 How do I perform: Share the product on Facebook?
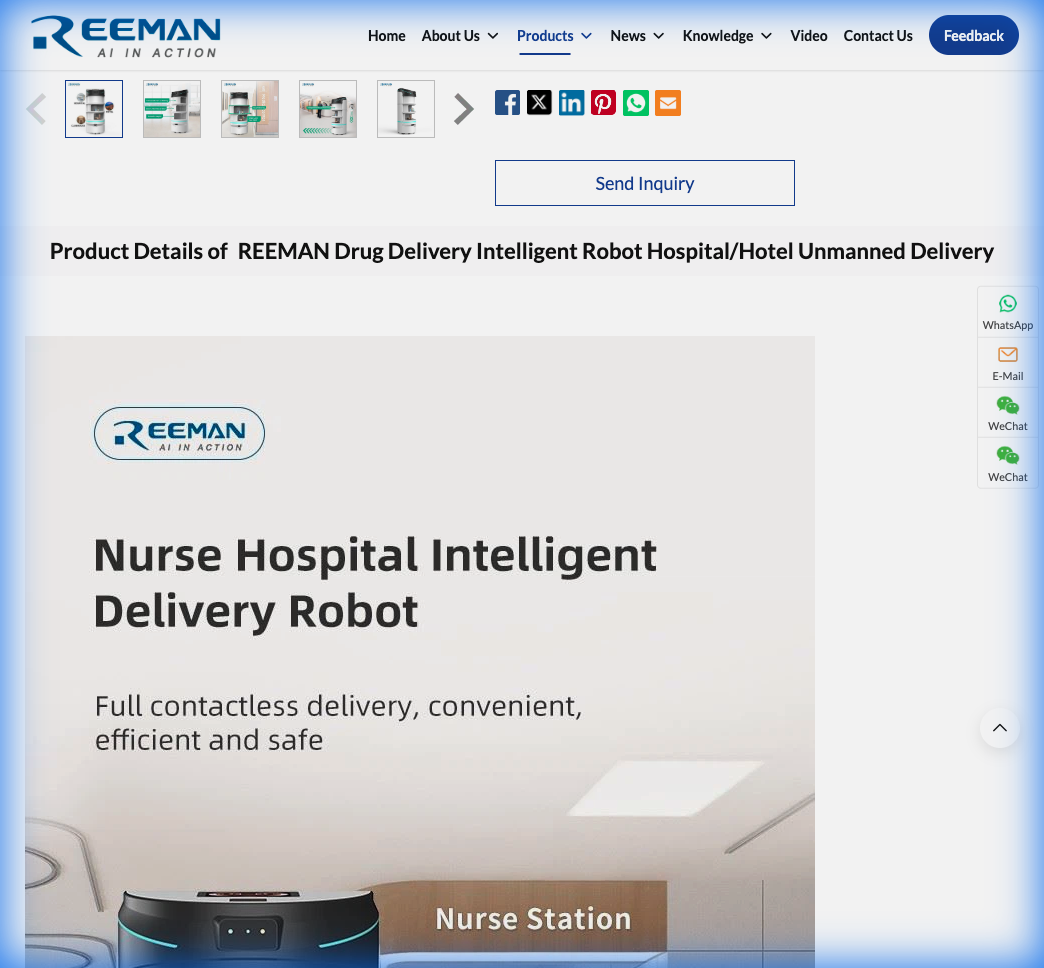click(x=507, y=102)
